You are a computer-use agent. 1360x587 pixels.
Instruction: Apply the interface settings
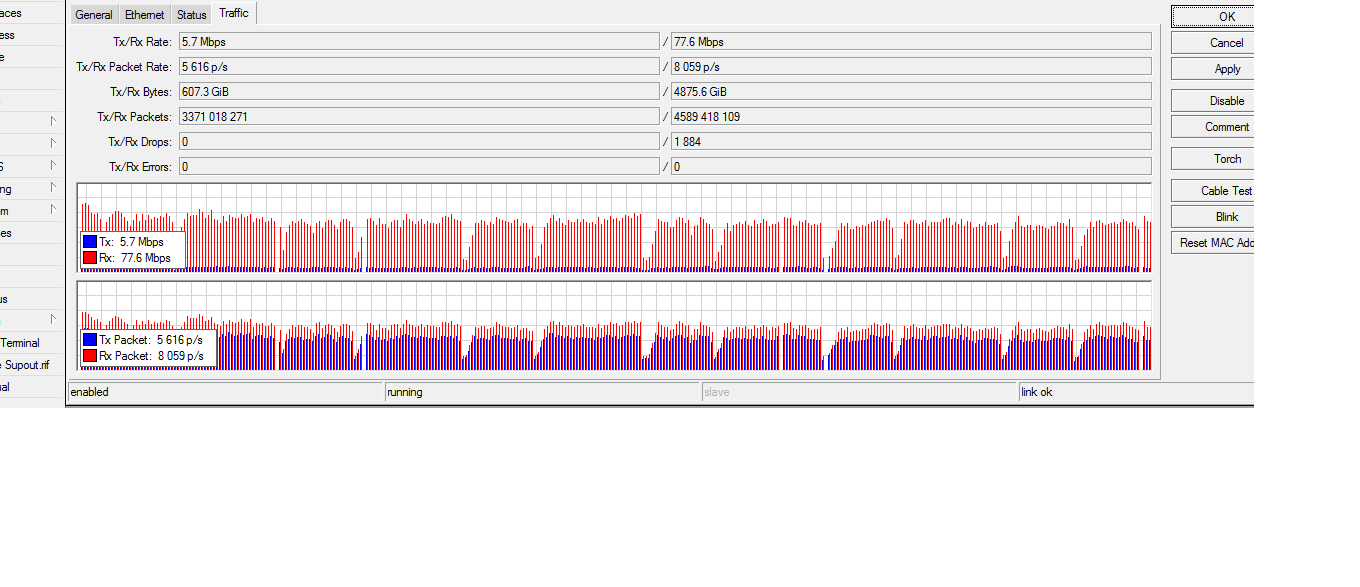coord(1212,69)
